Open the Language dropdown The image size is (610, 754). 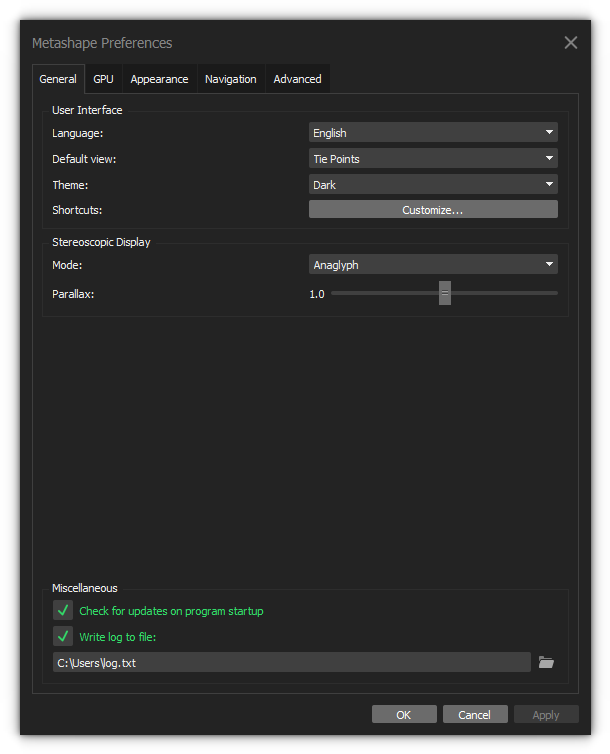(433, 132)
